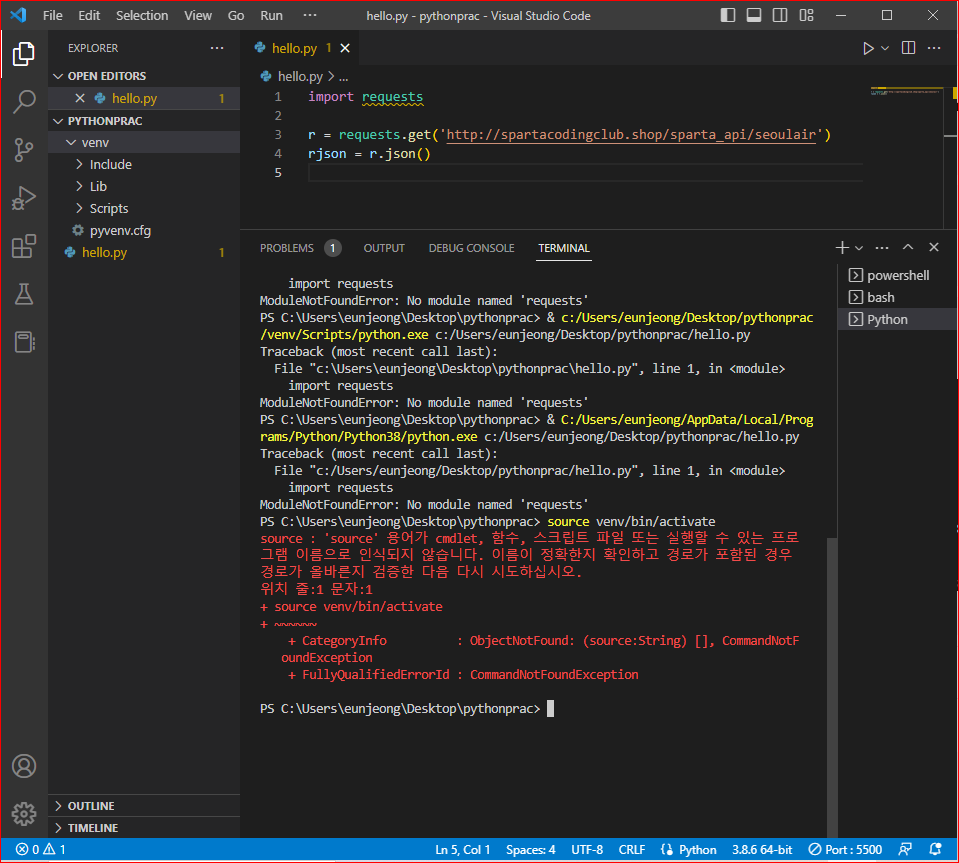Screen dimensions: 959x863
Task: Click UTF-8 encoding in status bar
Action: pyautogui.click(x=587, y=850)
